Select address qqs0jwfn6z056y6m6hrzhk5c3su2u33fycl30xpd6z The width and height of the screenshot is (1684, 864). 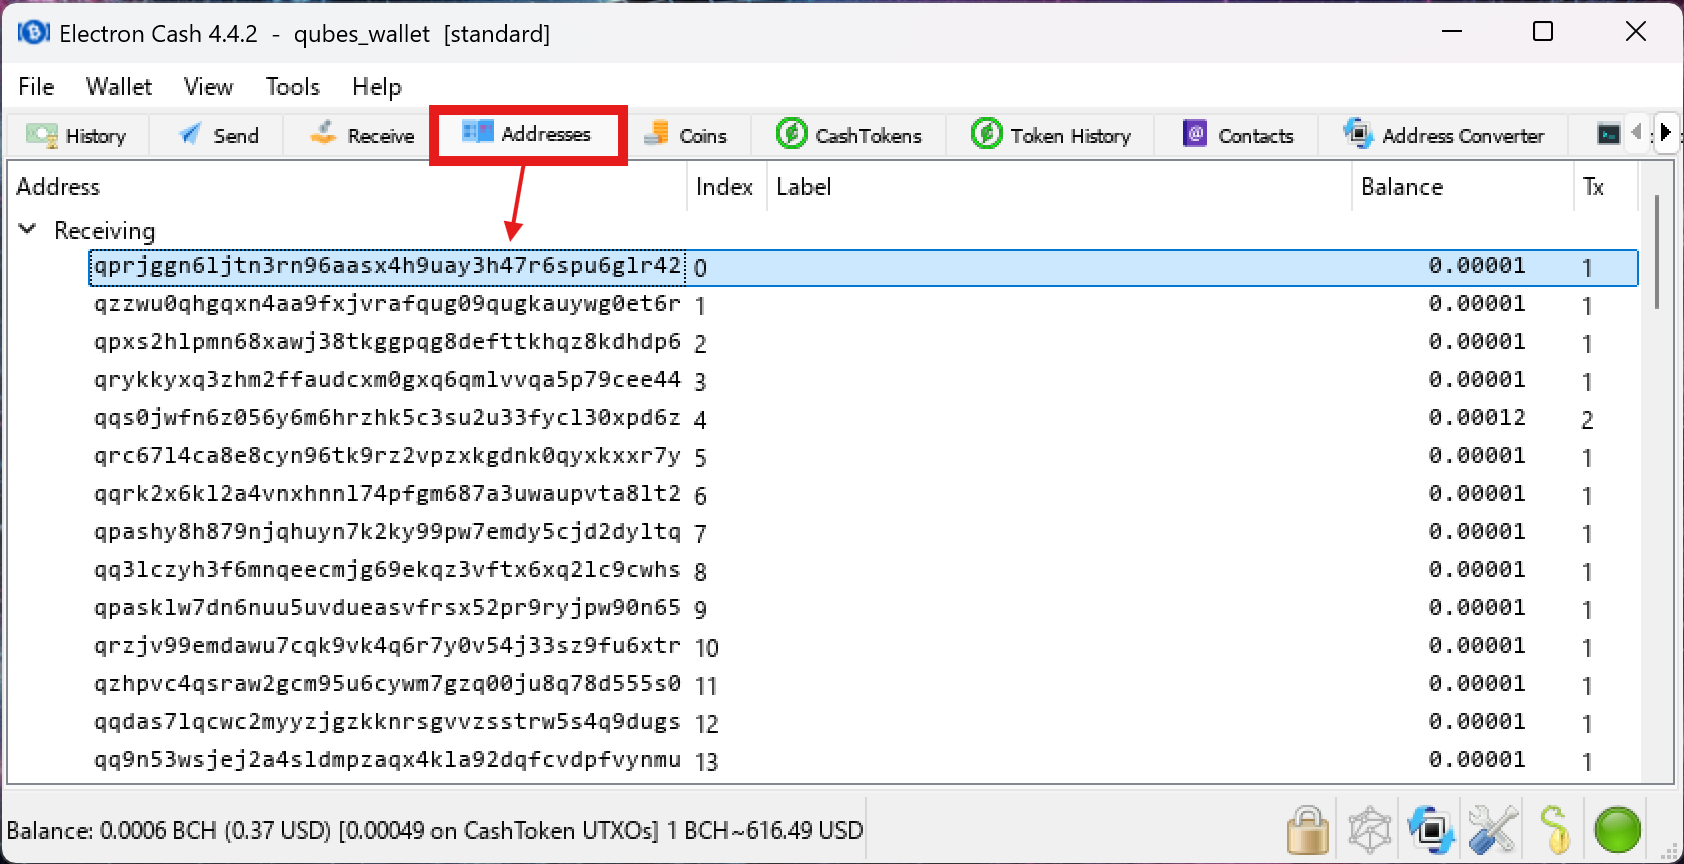[x=387, y=418]
